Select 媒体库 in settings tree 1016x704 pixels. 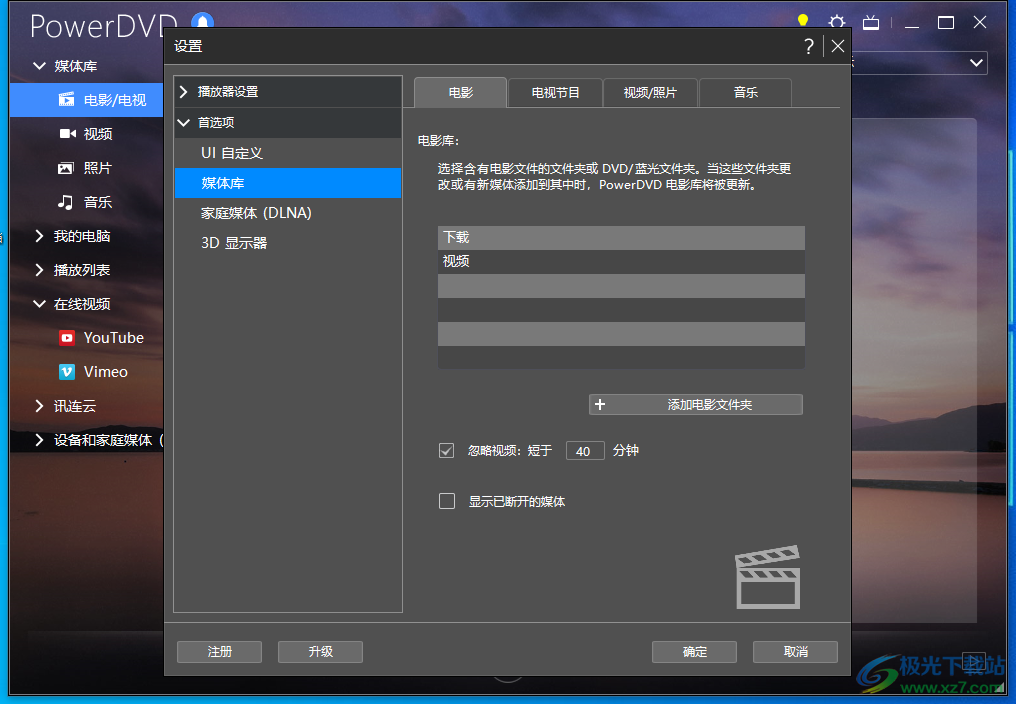288,183
